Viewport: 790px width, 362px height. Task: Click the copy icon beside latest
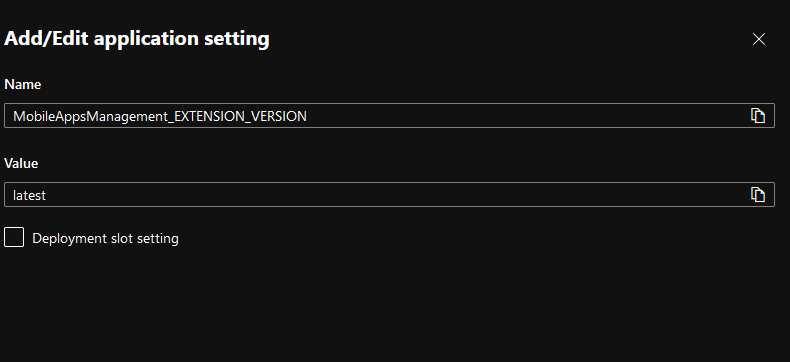[758, 195]
